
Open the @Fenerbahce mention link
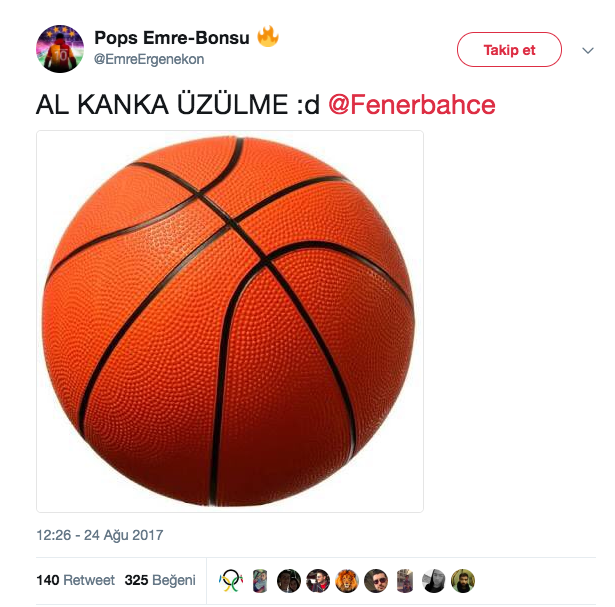pyautogui.click(x=411, y=105)
